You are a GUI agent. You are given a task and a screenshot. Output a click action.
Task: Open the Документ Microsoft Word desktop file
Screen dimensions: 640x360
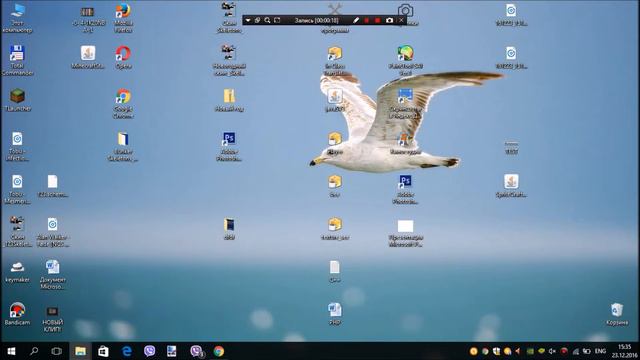tap(52, 274)
